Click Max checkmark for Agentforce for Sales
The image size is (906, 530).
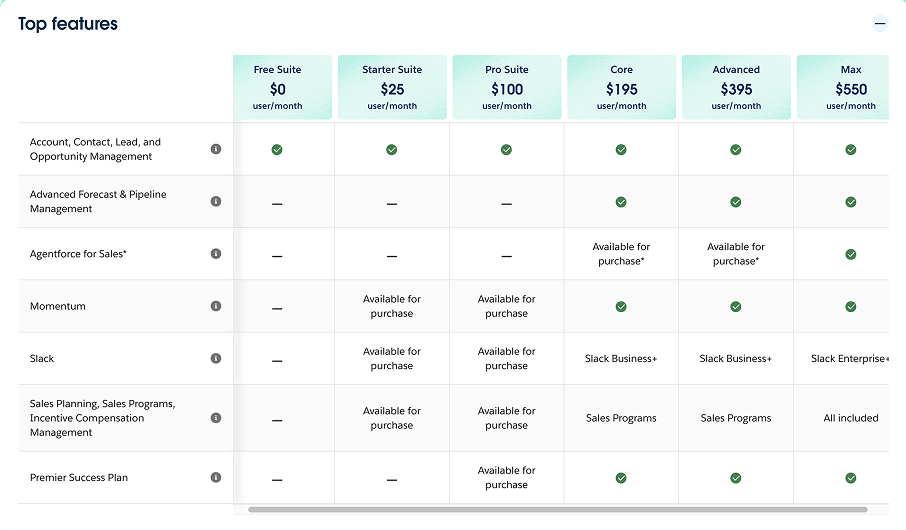[x=851, y=254]
